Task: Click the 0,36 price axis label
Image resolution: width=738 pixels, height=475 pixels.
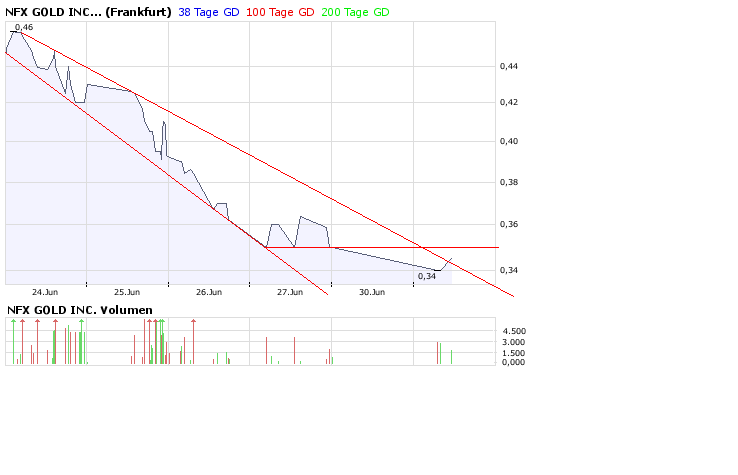Action: [510, 225]
